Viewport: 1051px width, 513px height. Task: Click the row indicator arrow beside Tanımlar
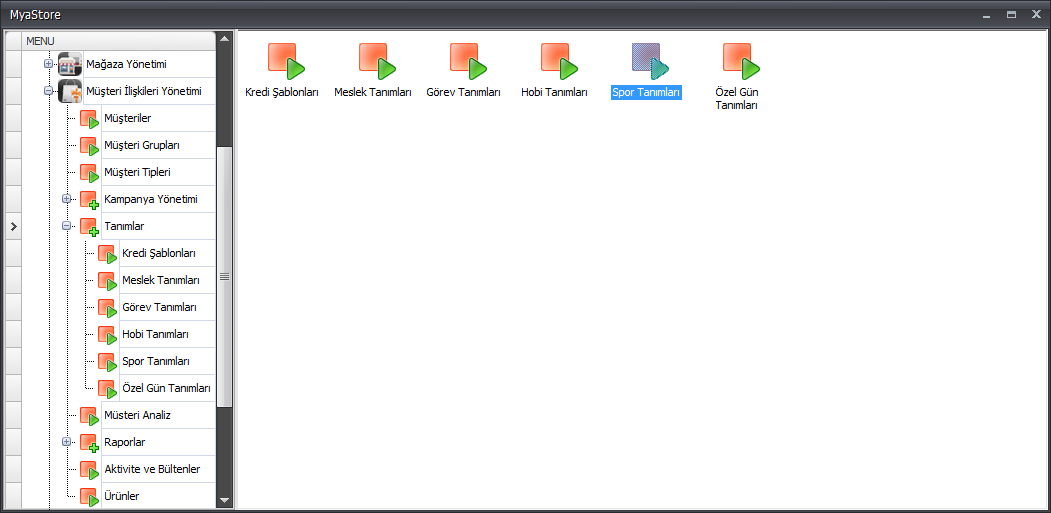[x=13, y=227]
